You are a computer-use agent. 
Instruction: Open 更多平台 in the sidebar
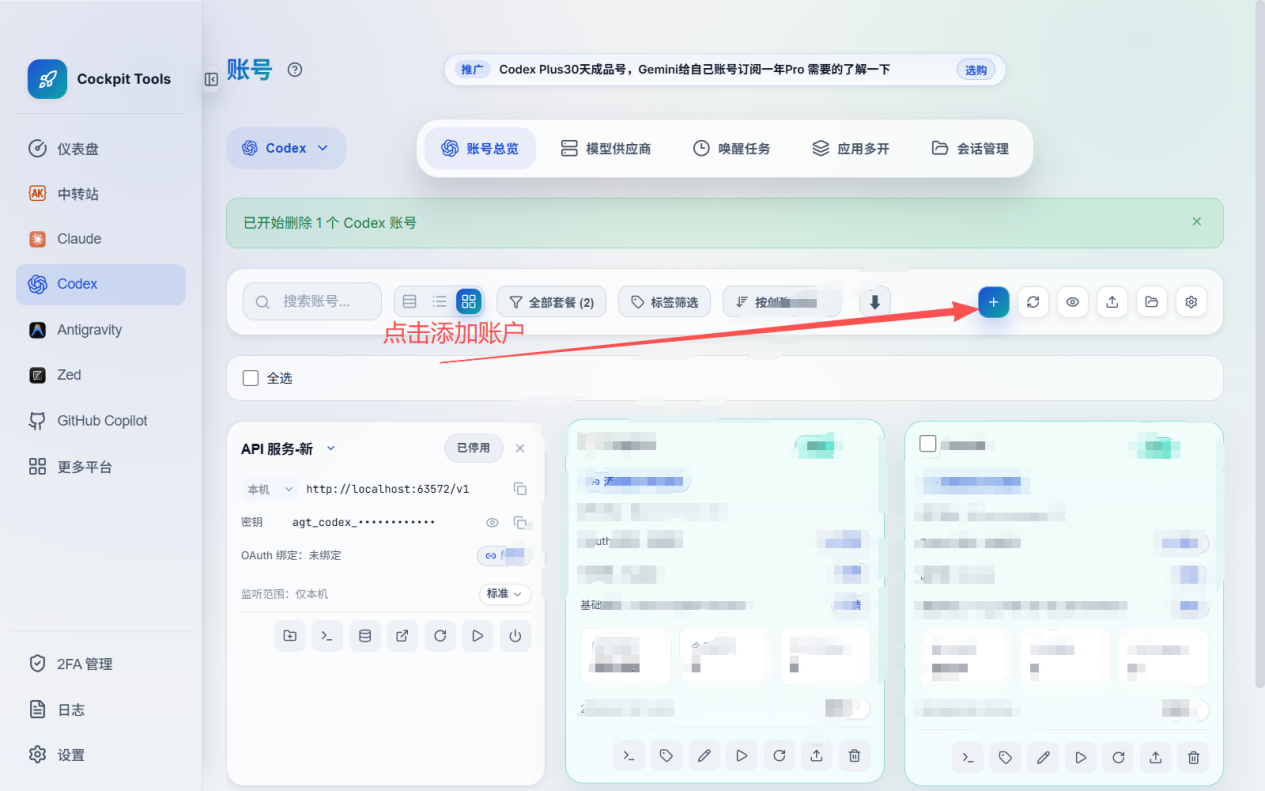coord(101,467)
